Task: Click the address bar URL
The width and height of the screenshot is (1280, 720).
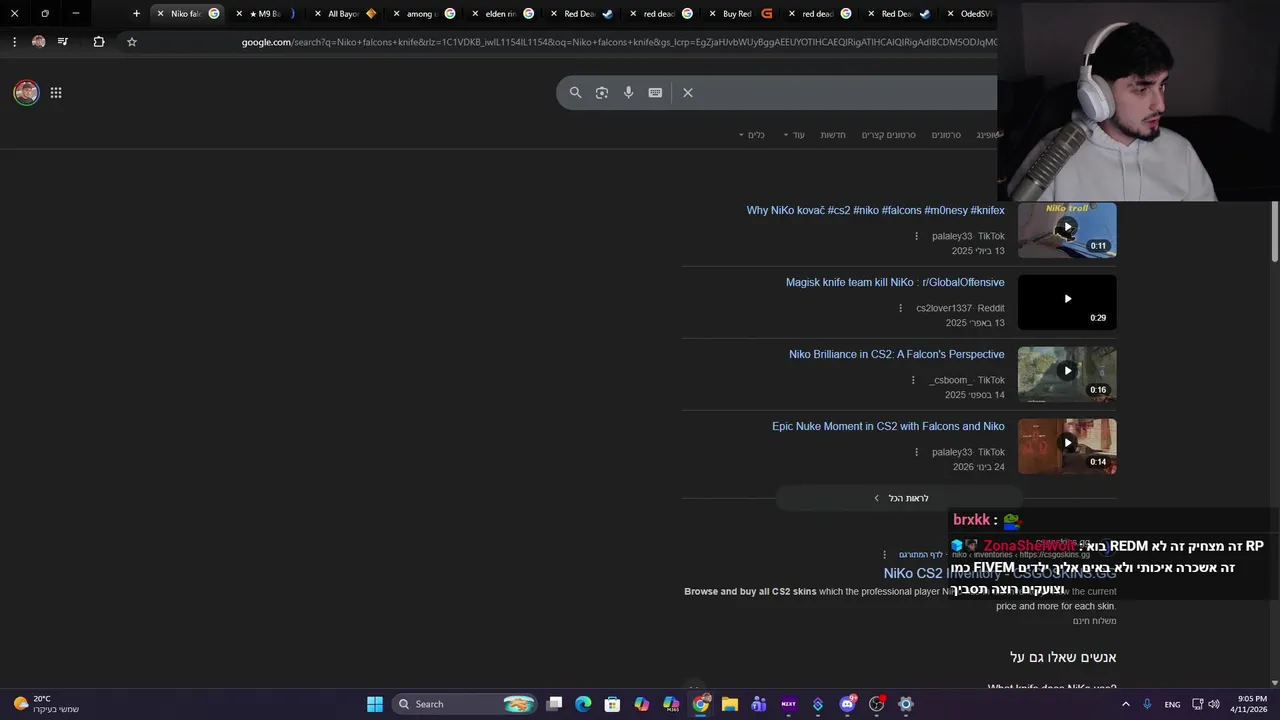Action: 618,42
